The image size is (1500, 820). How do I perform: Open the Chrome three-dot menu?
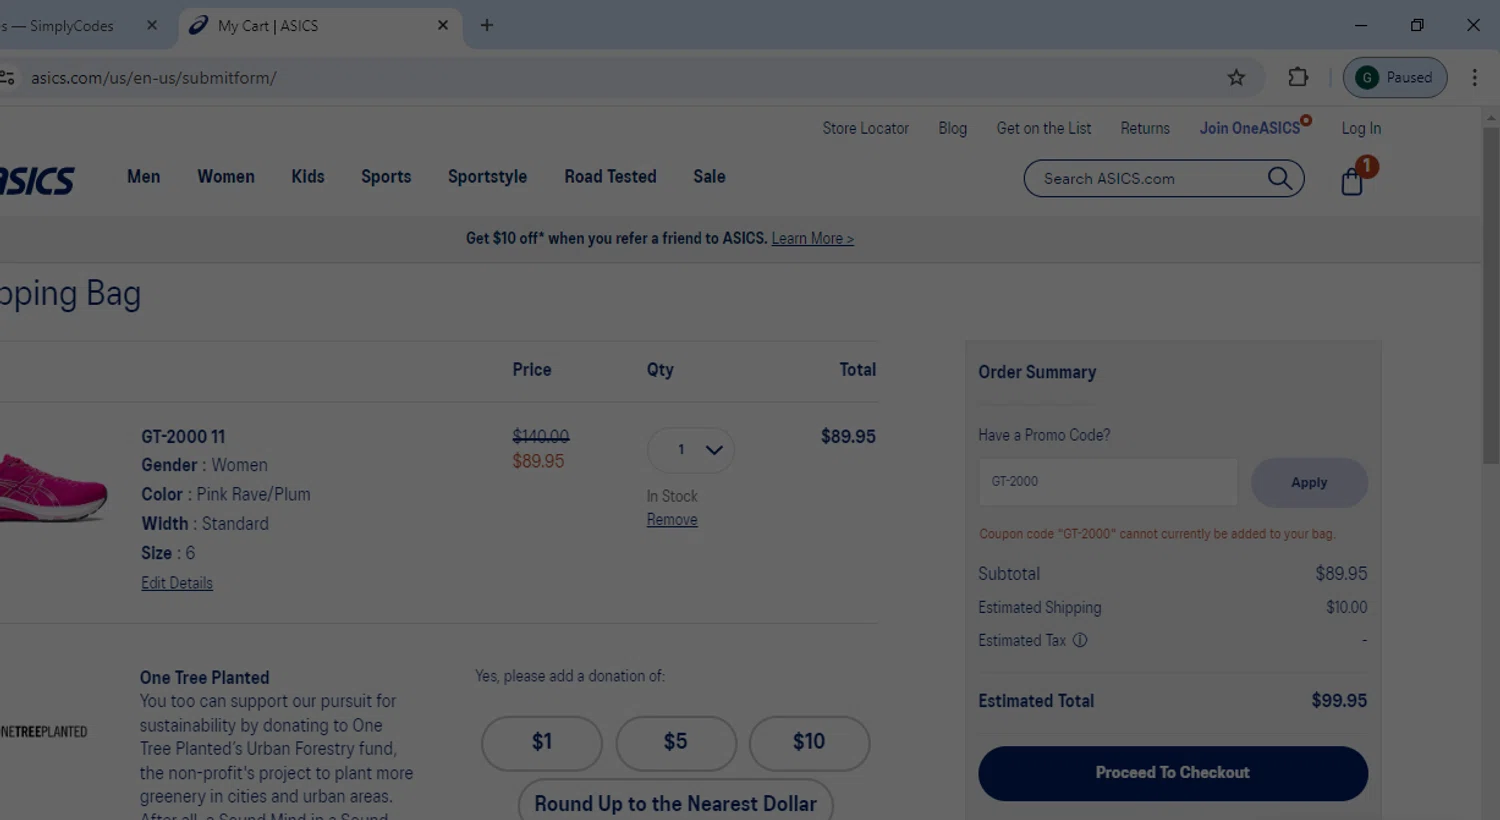click(x=1474, y=77)
